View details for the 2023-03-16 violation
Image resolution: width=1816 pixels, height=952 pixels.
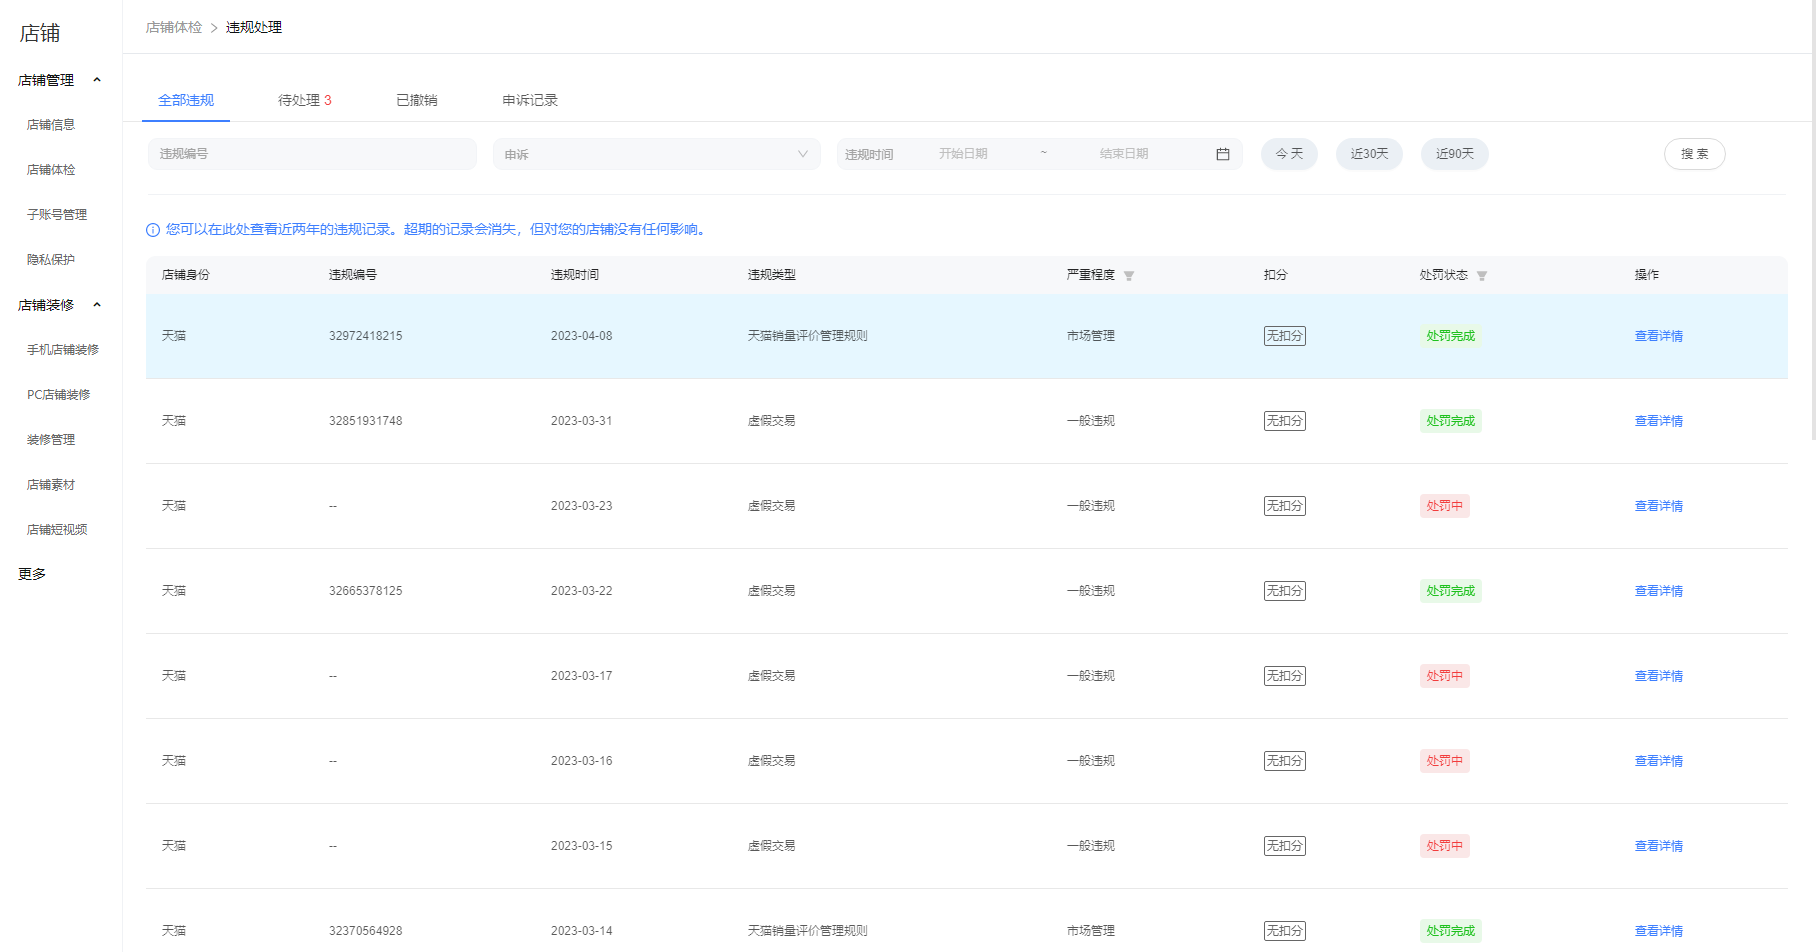[1659, 761]
